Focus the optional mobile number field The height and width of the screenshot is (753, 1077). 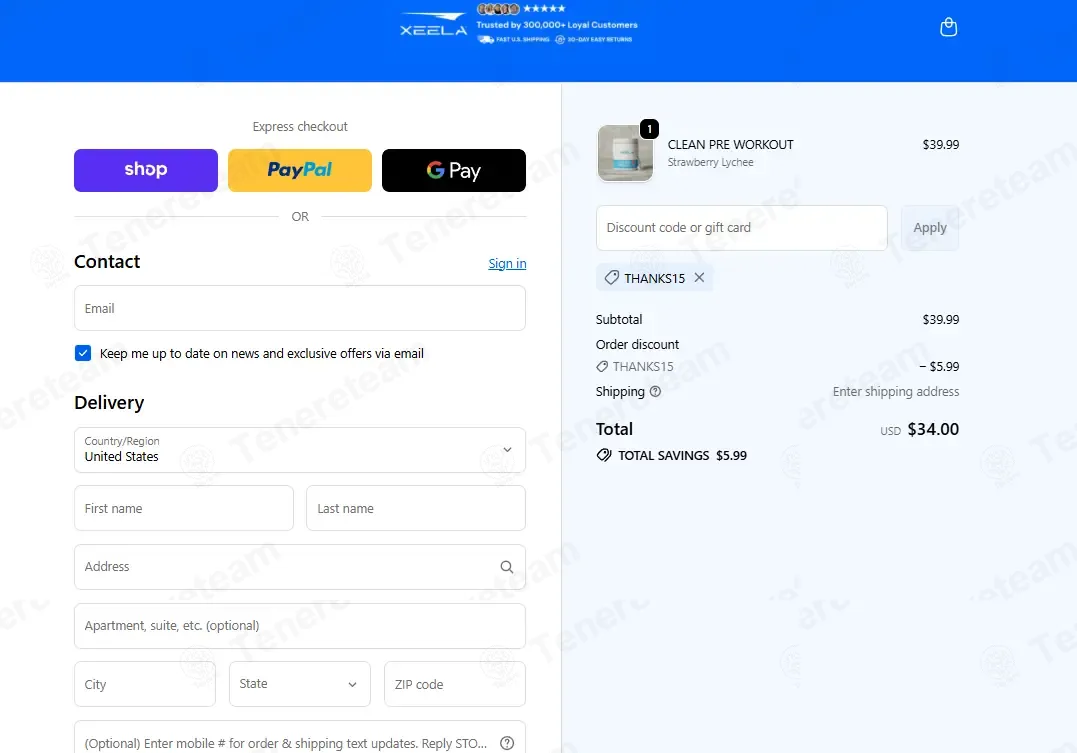[299, 739]
